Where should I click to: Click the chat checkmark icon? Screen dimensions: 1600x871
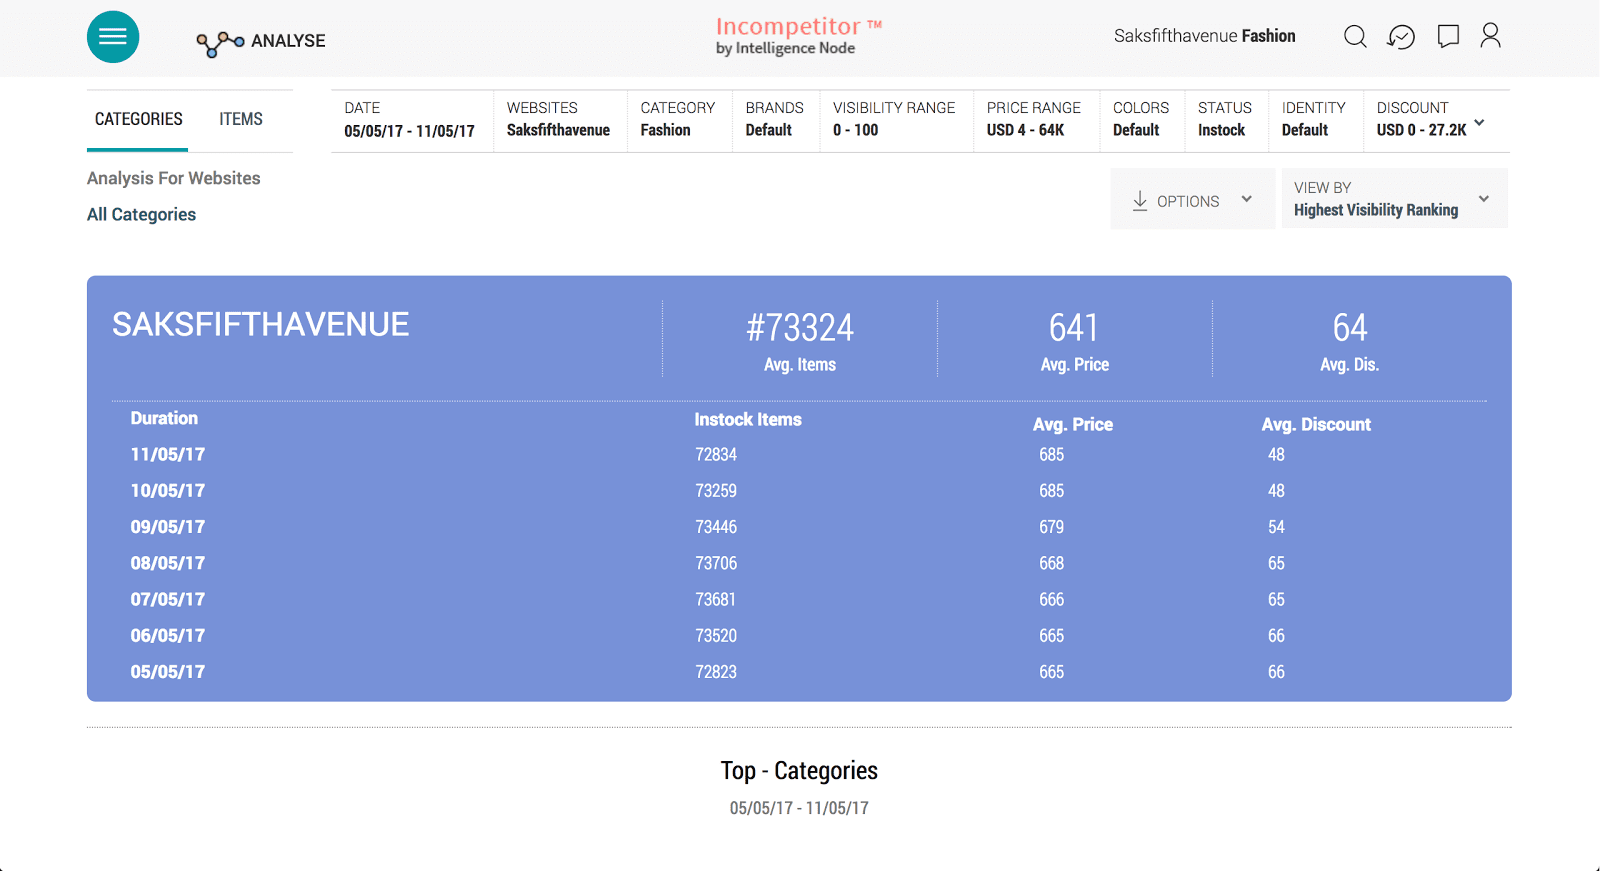(x=1401, y=37)
